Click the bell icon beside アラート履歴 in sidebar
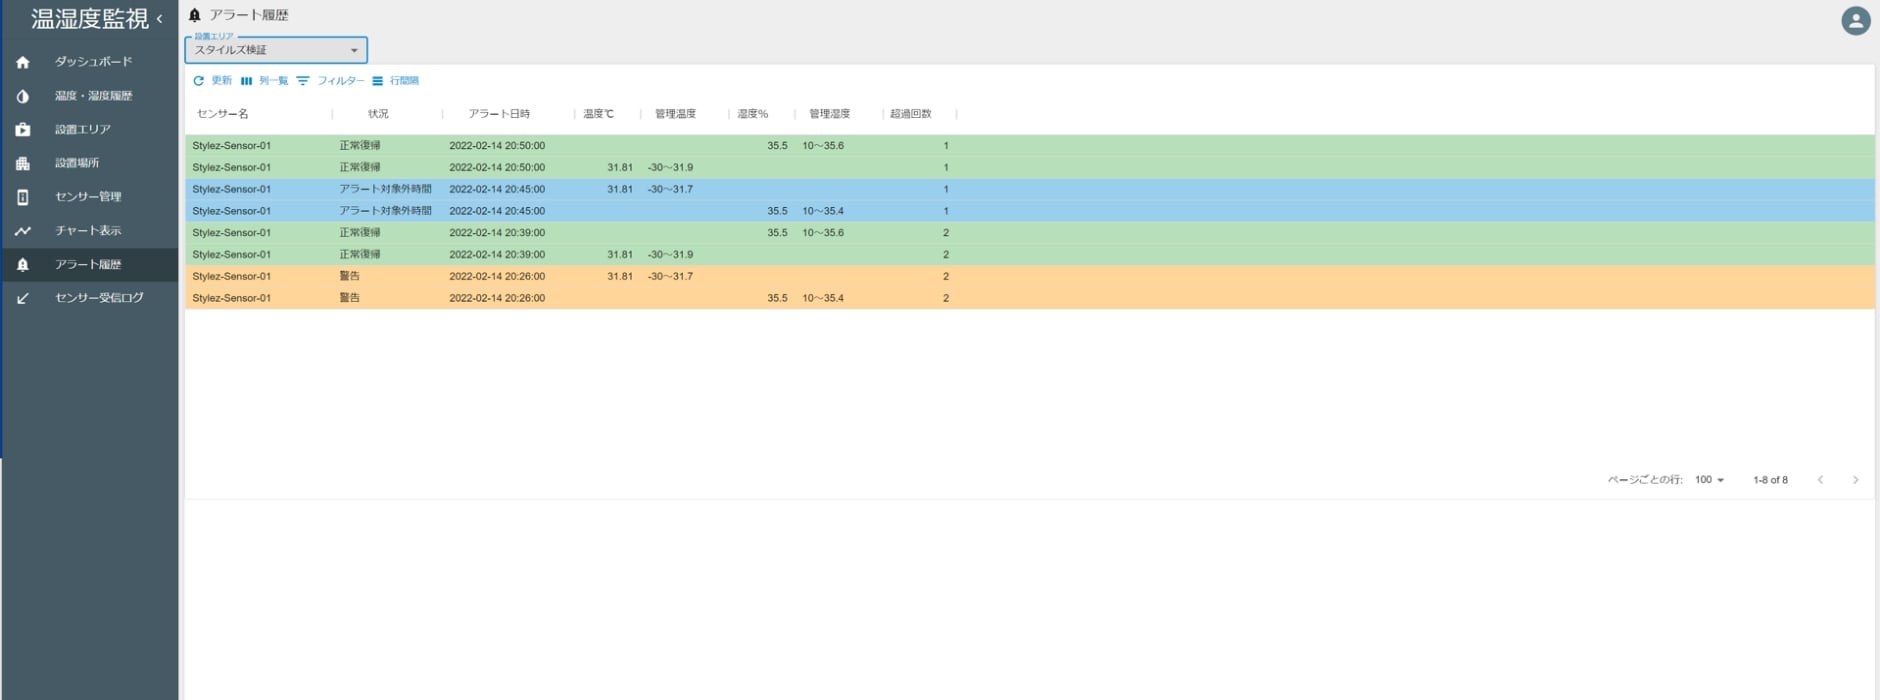Image resolution: width=1880 pixels, height=700 pixels. 23,265
